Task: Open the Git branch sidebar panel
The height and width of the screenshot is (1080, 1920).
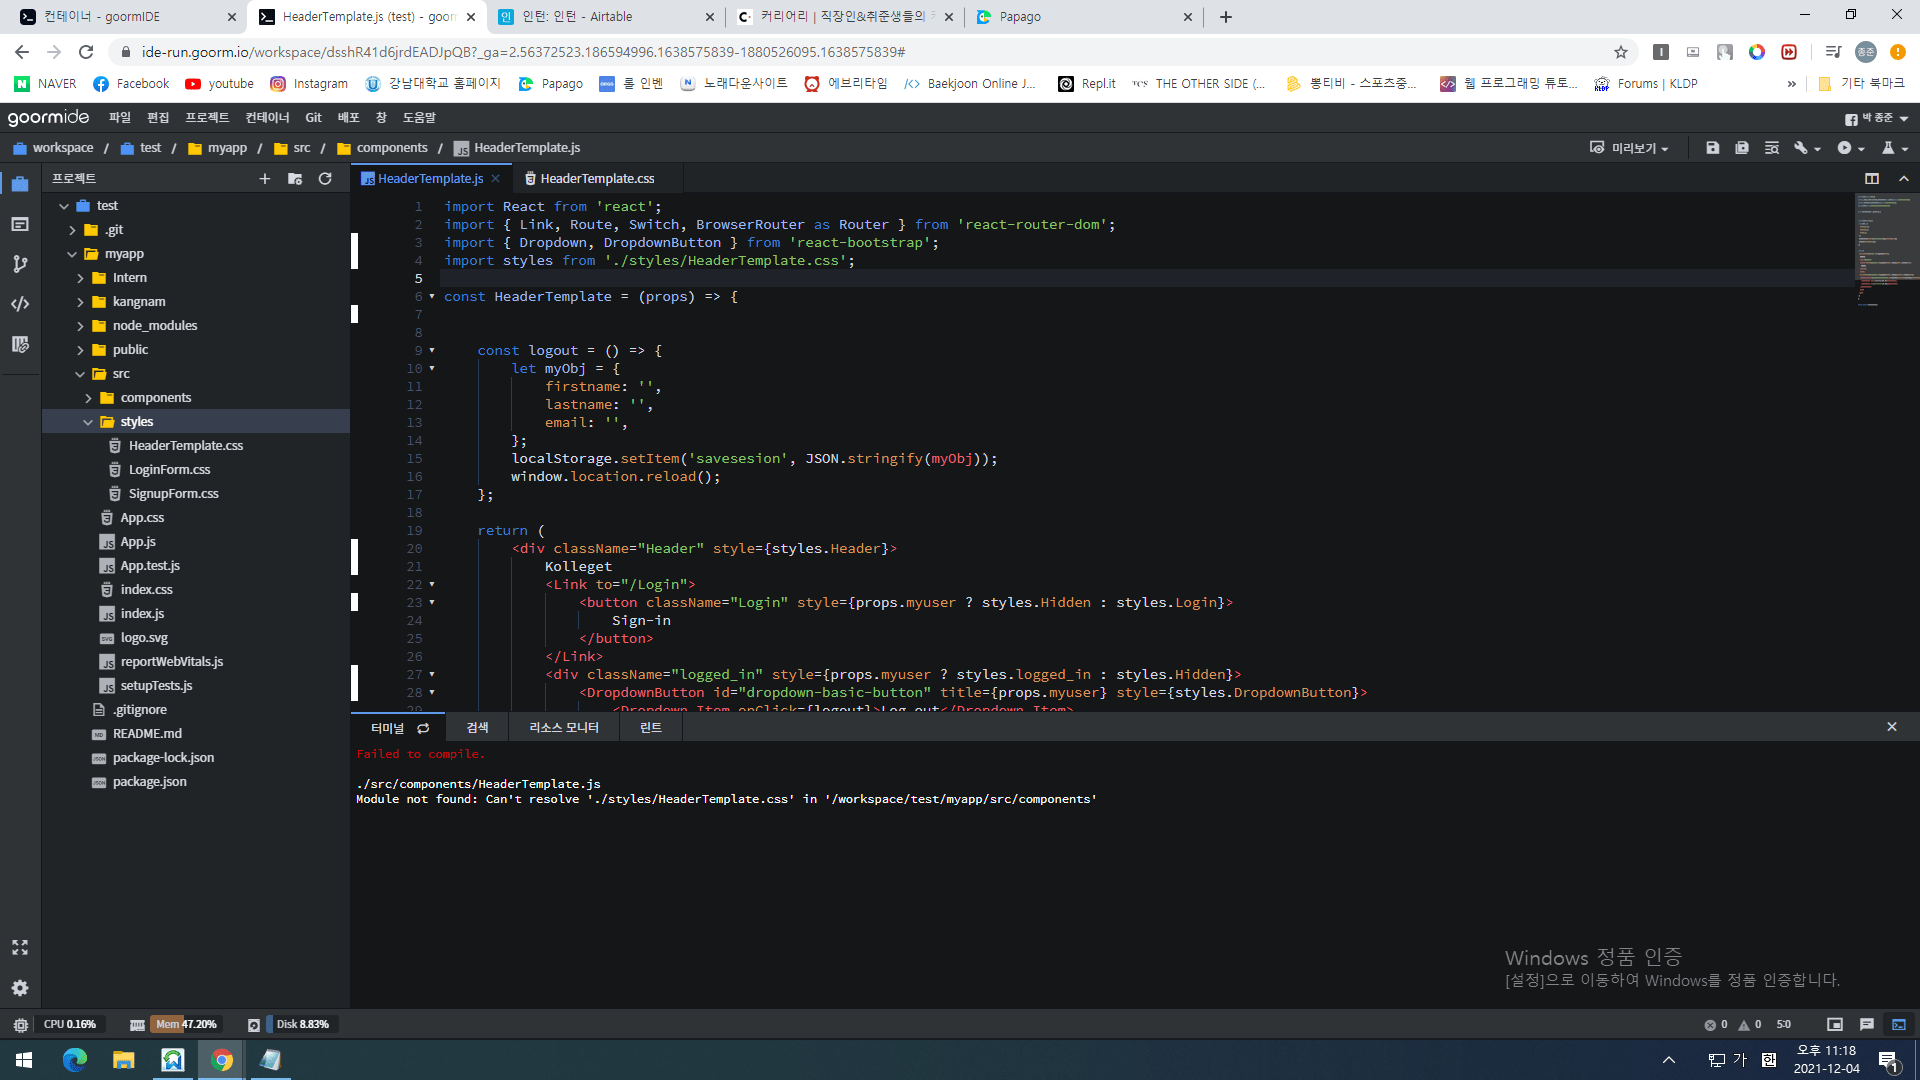Action: 20,264
